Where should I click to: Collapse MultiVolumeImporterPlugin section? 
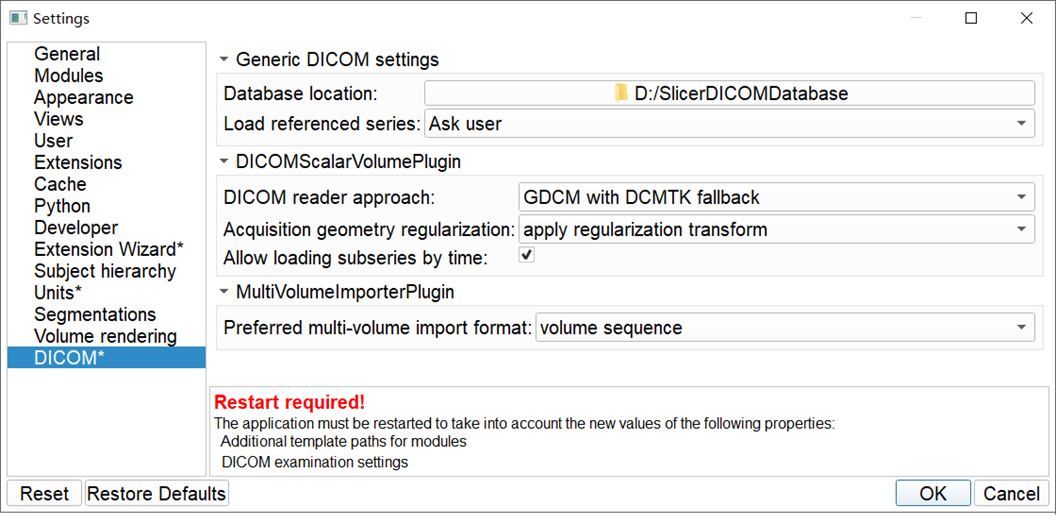tap(225, 293)
